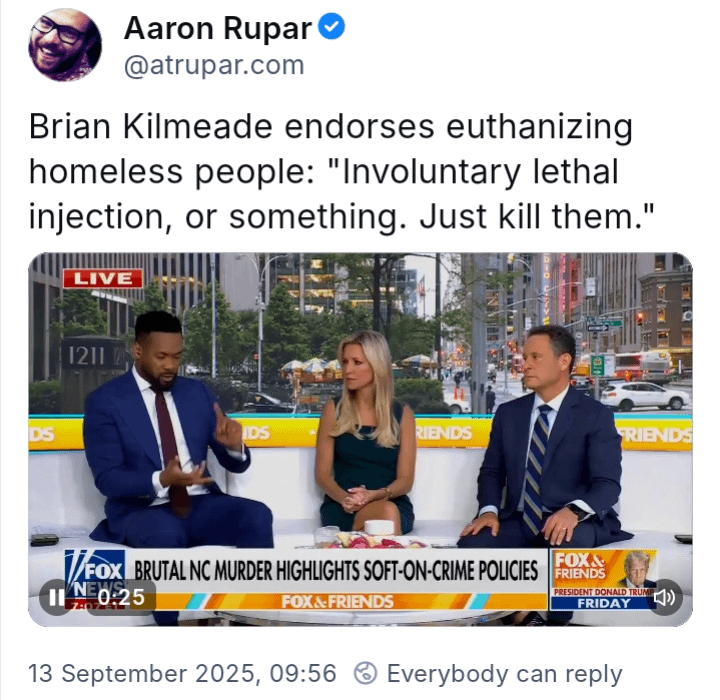Click the 'Brutal NC Murder' headline banner
720x700 pixels.
click(x=336, y=570)
